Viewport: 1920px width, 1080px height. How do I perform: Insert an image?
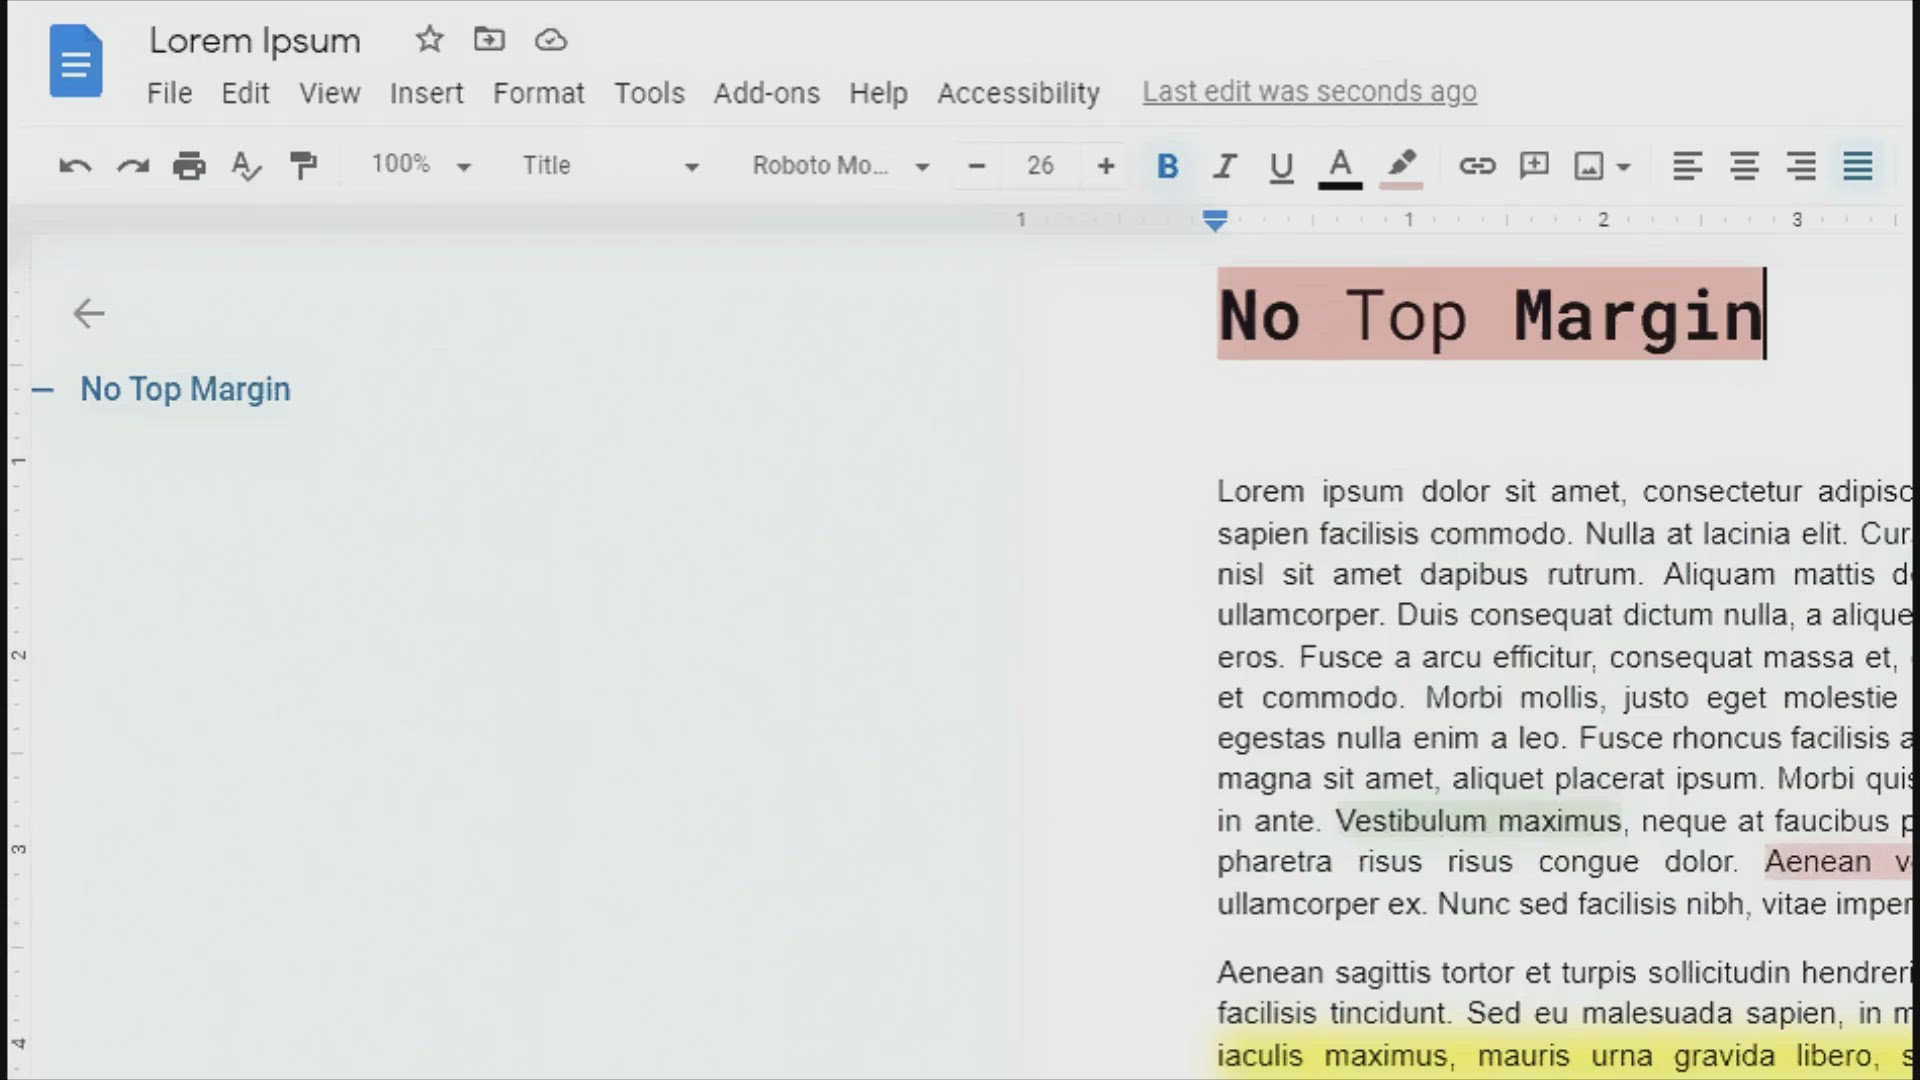click(x=1589, y=166)
